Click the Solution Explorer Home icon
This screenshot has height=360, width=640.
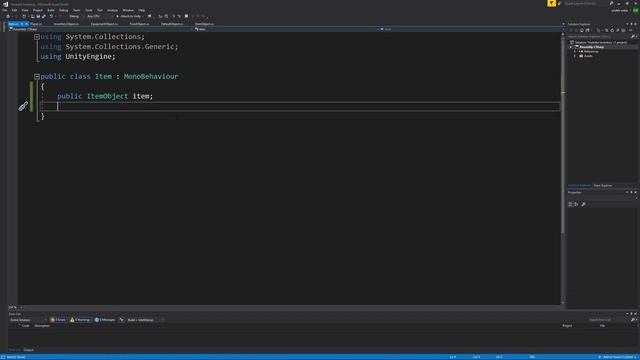(582, 30)
